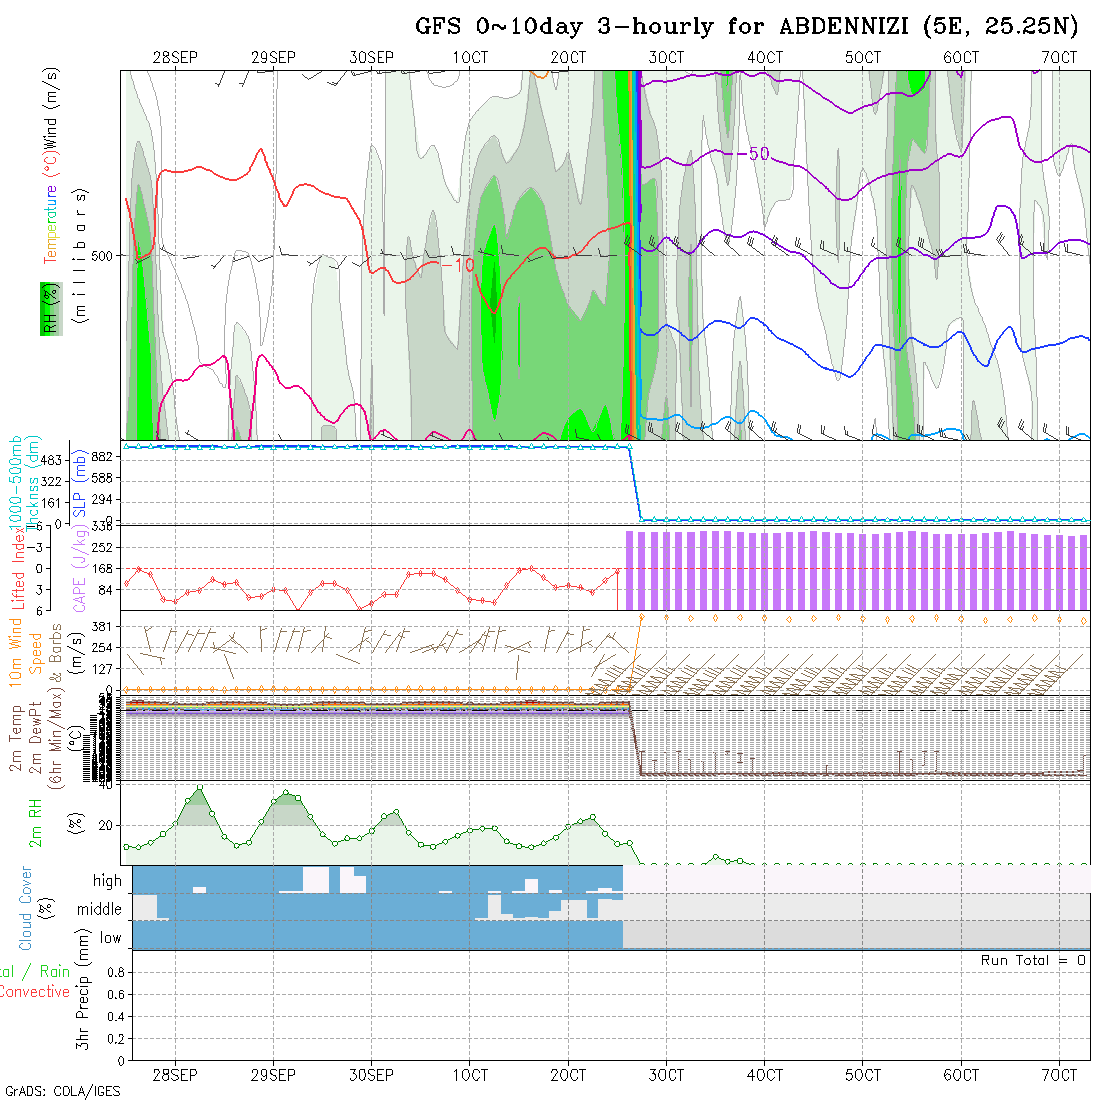Click the 500 millibar axis label
This screenshot has width=1100, height=1100.
tap(101, 255)
